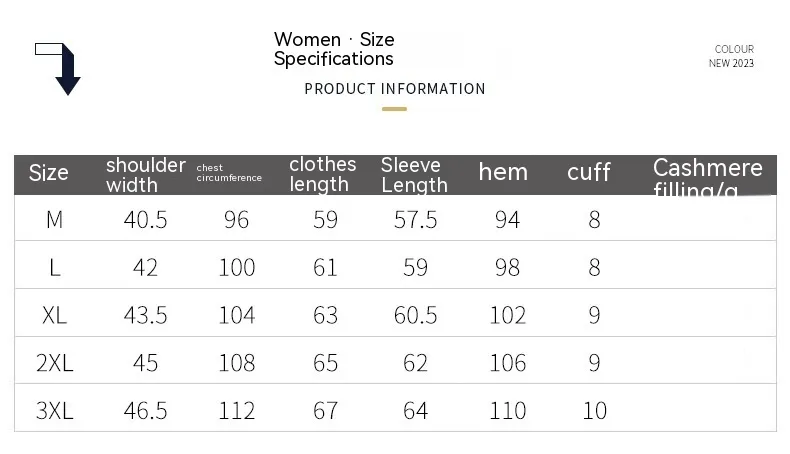Image resolution: width=790 pixels, height=454 pixels.
Task: Click the PRODUCT INFORMATION subtitle
Action: (395, 89)
